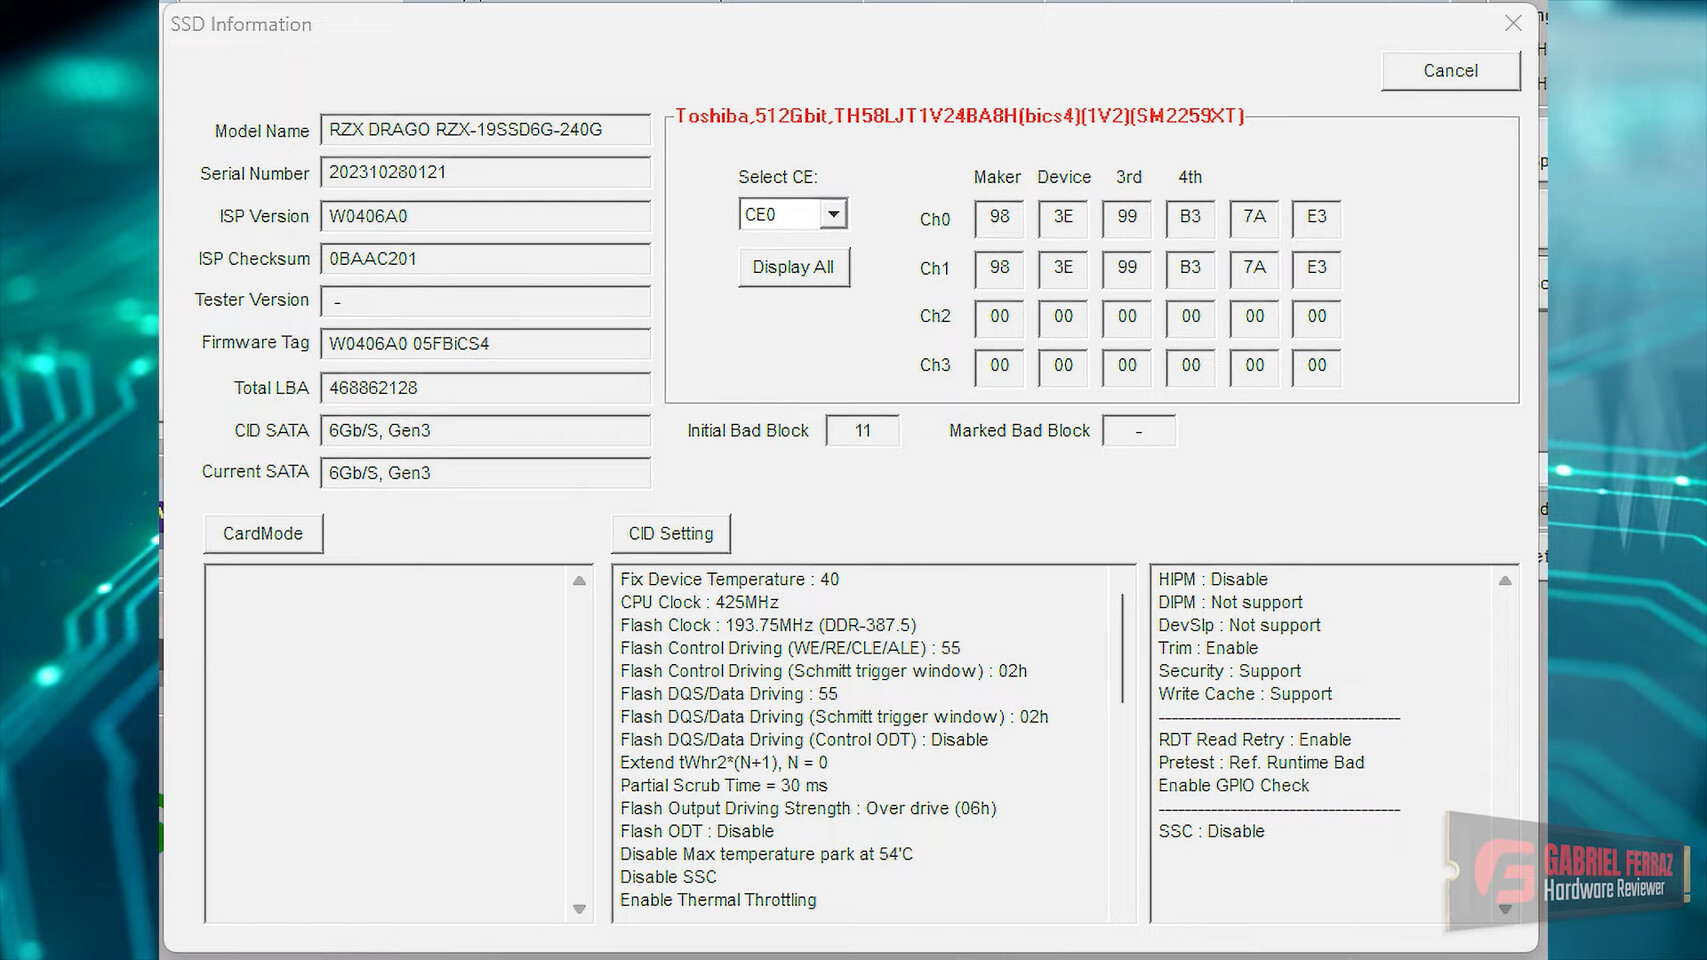Select line 'Disable Max temperature park at 54'C'
The image size is (1707, 960).
point(766,854)
